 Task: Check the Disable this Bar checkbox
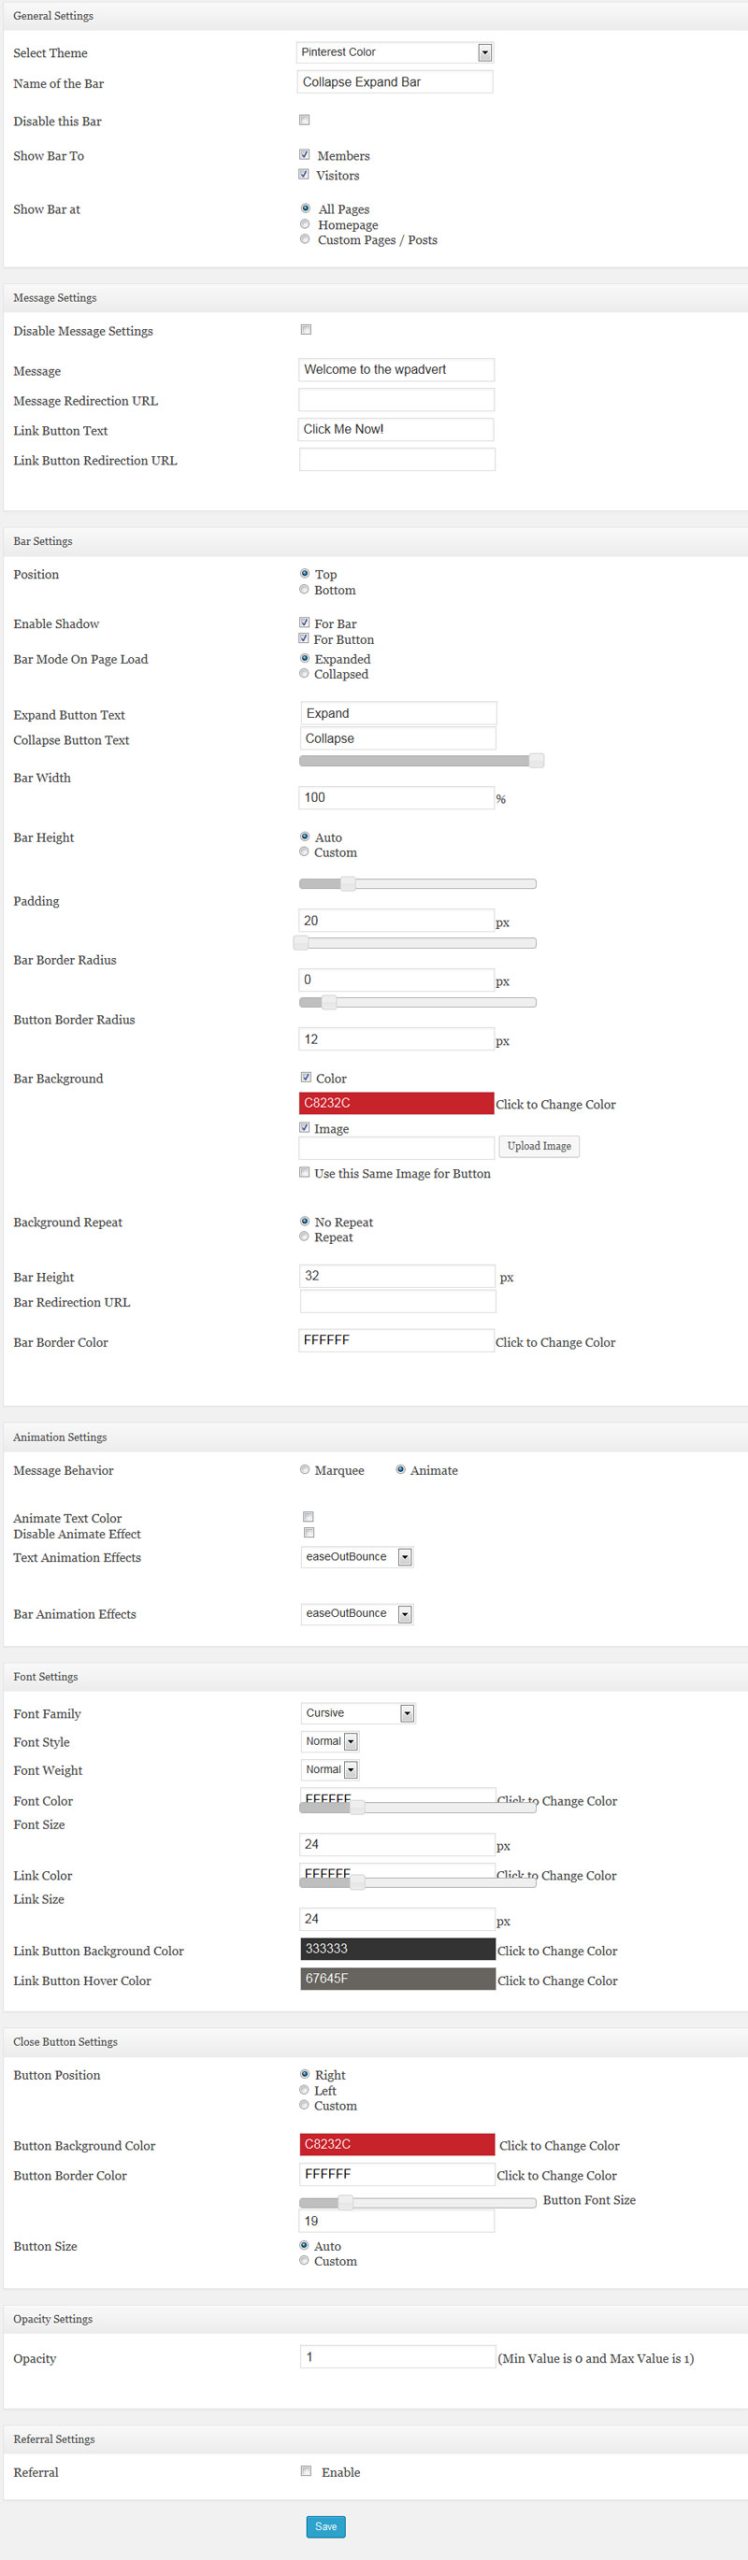point(305,120)
